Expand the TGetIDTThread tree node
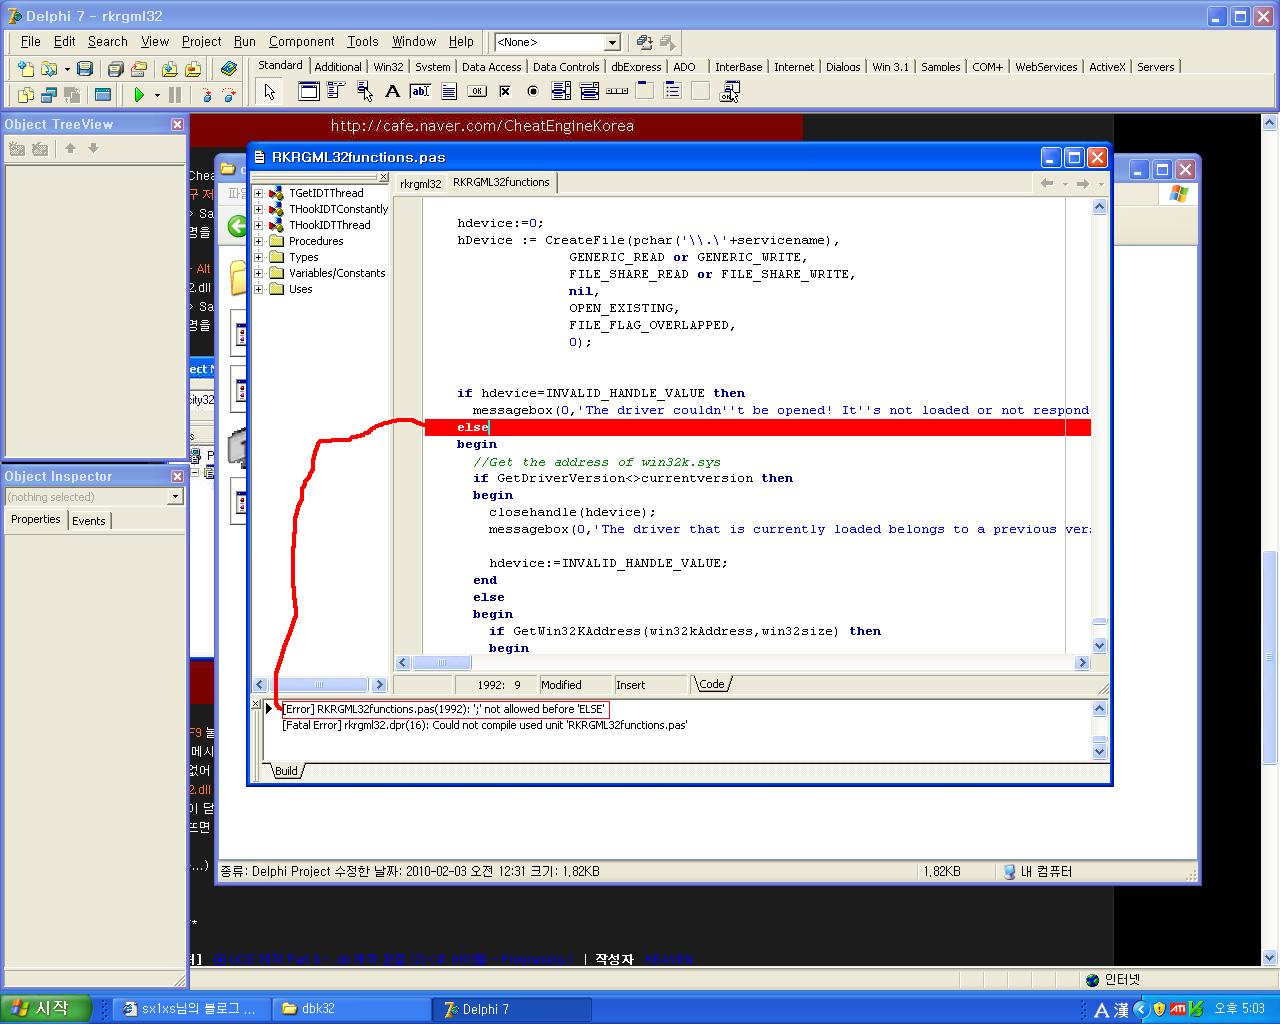This screenshot has height=1024, width=1280. pyautogui.click(x=258, y=193)
